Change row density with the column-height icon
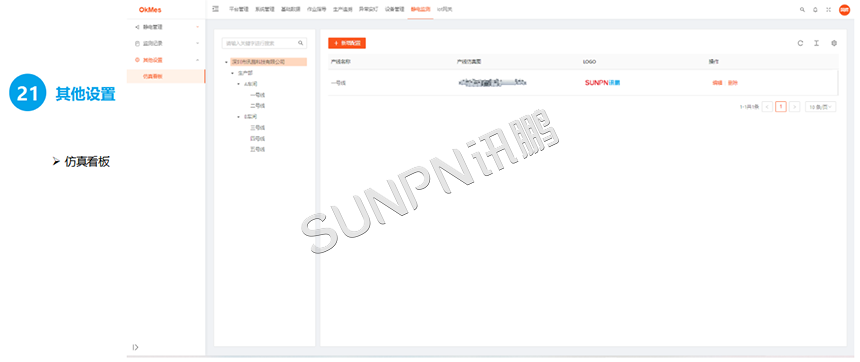The width and height of the screenshot is (860, 362). (816, 43)
